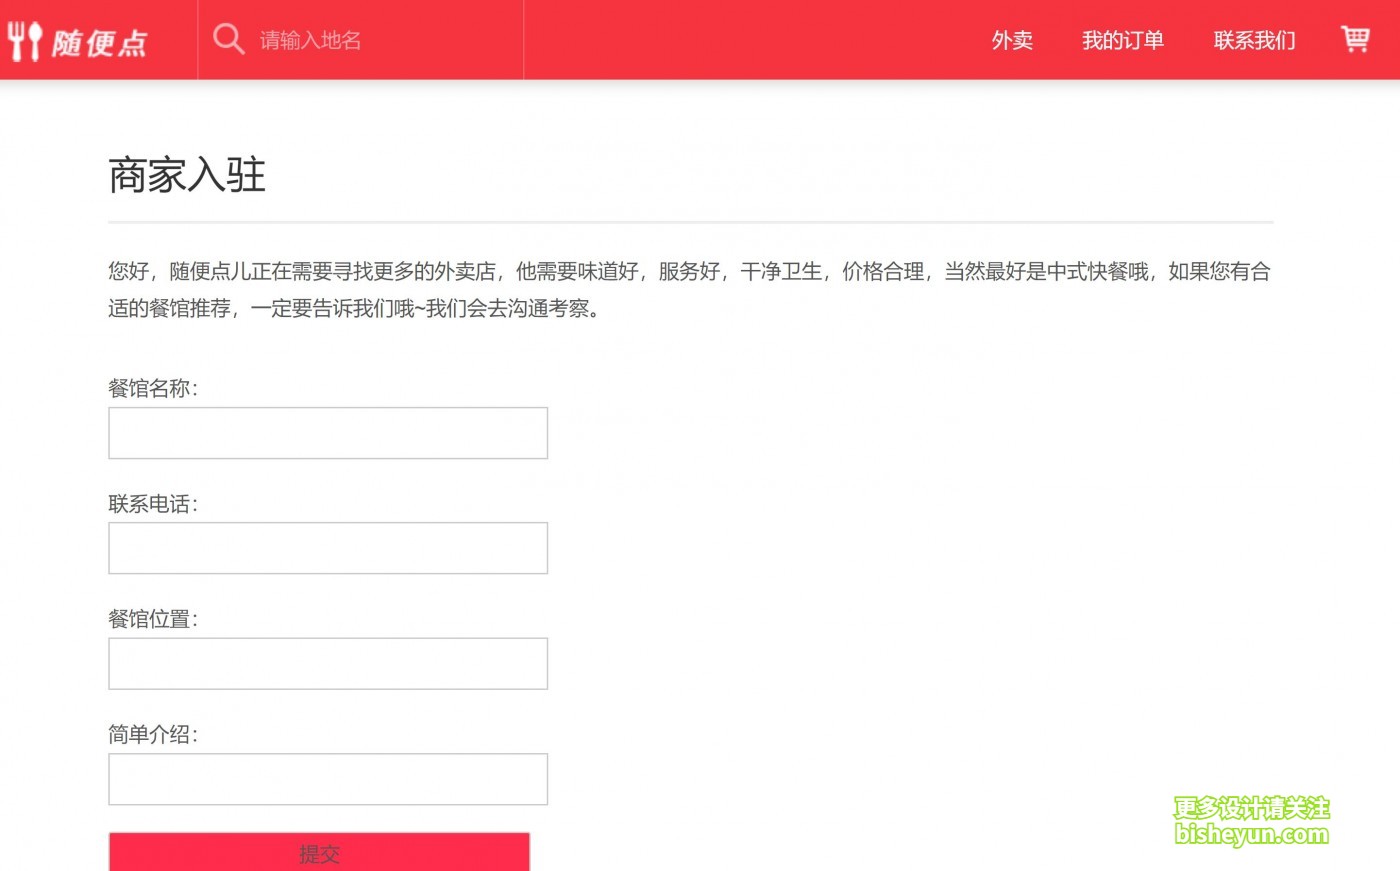Click the 联系电话: label

coord(153,504)
